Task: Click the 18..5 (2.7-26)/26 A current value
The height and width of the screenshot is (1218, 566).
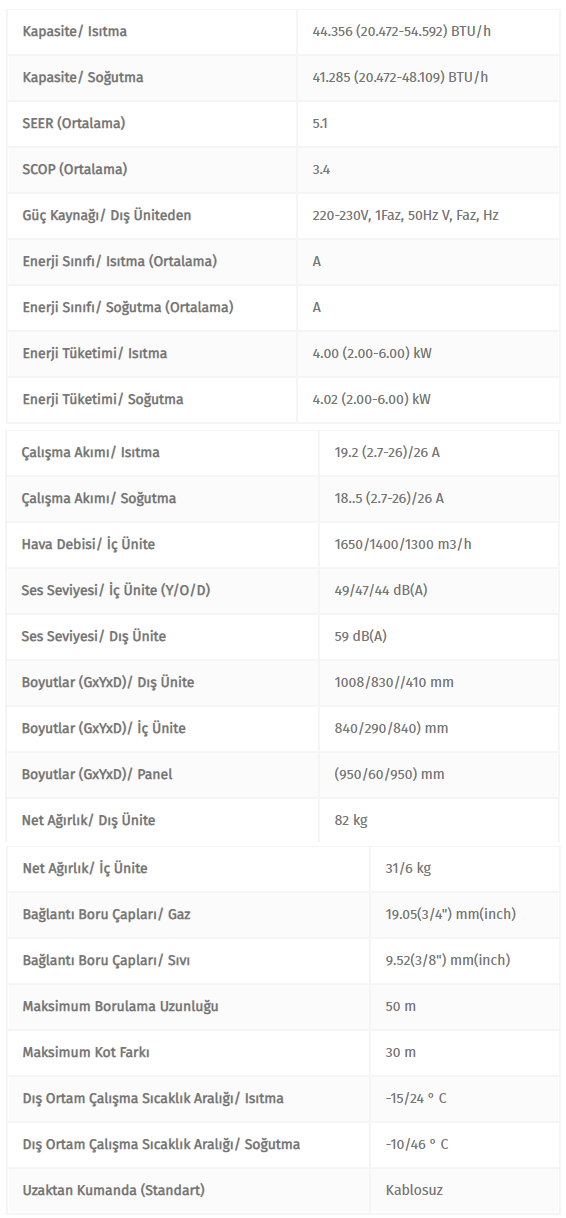Action: 389,499
